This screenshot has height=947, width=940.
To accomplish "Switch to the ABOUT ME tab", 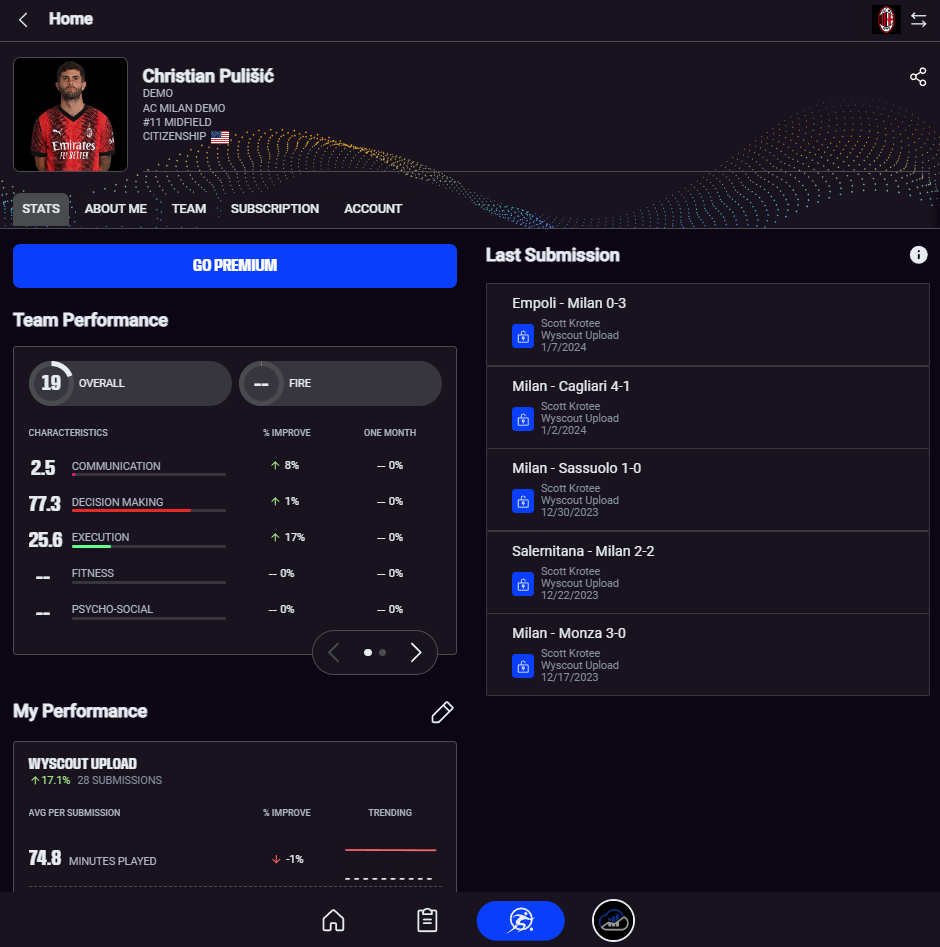I will click(115, 209).
